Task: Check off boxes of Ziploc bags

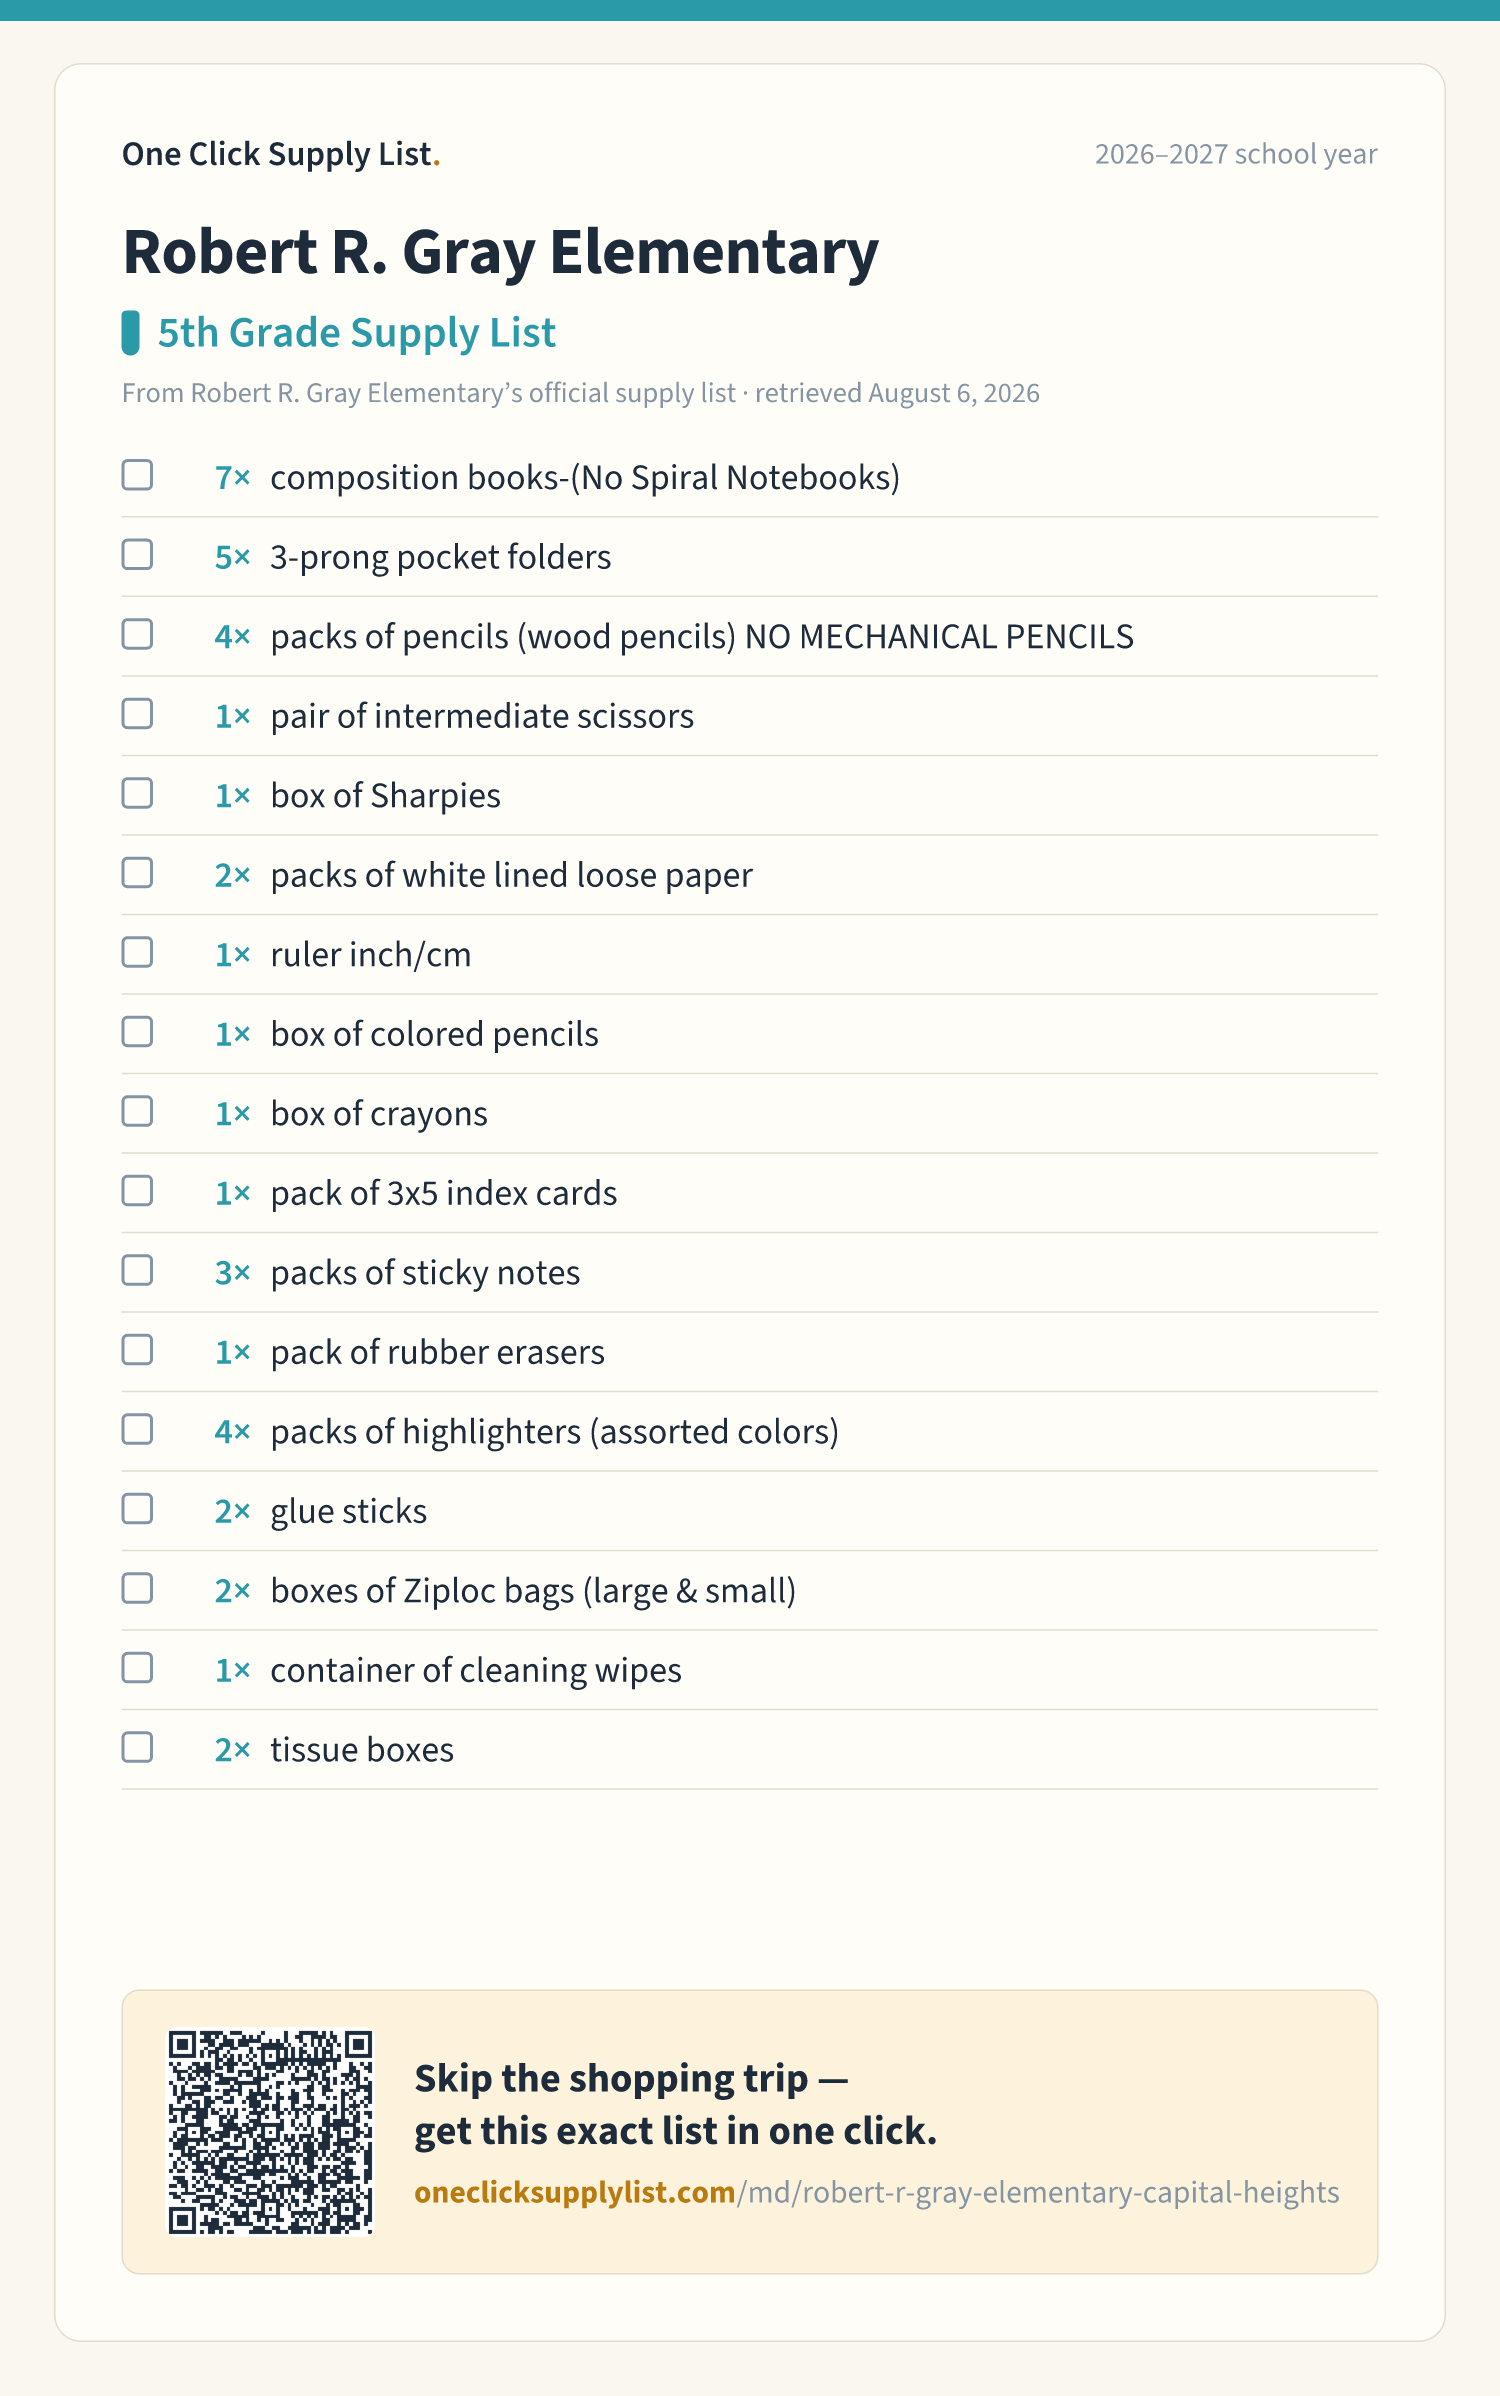Action: click(137, 1588)
